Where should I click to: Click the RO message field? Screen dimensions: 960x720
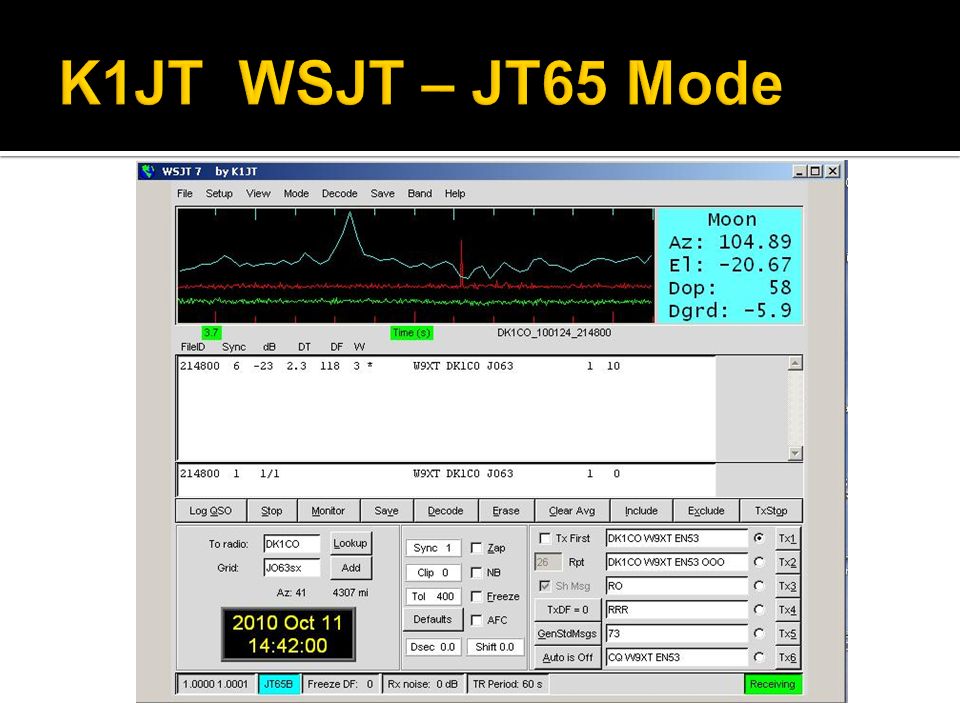coord(677,586)
